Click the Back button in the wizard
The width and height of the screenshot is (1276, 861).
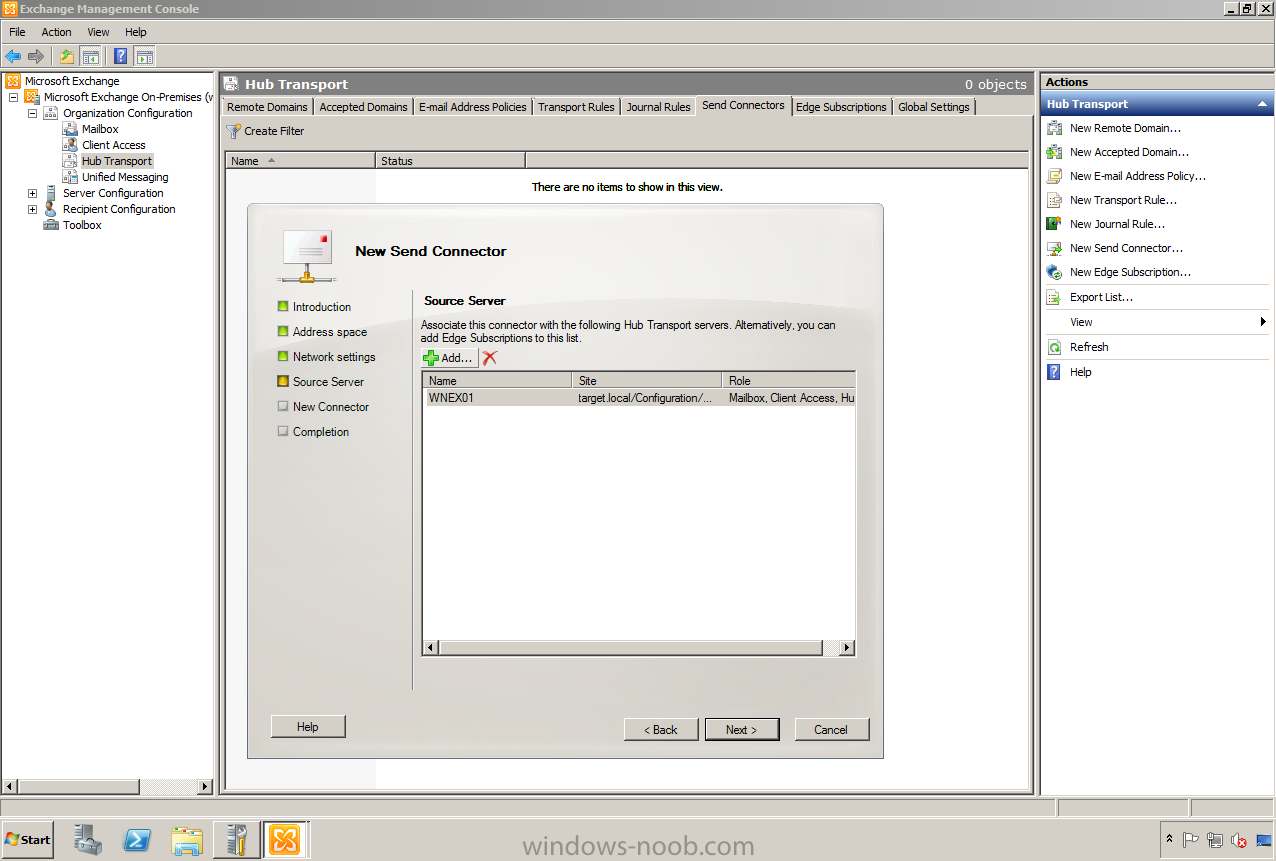pyautogui.click(x=661, y=730)
